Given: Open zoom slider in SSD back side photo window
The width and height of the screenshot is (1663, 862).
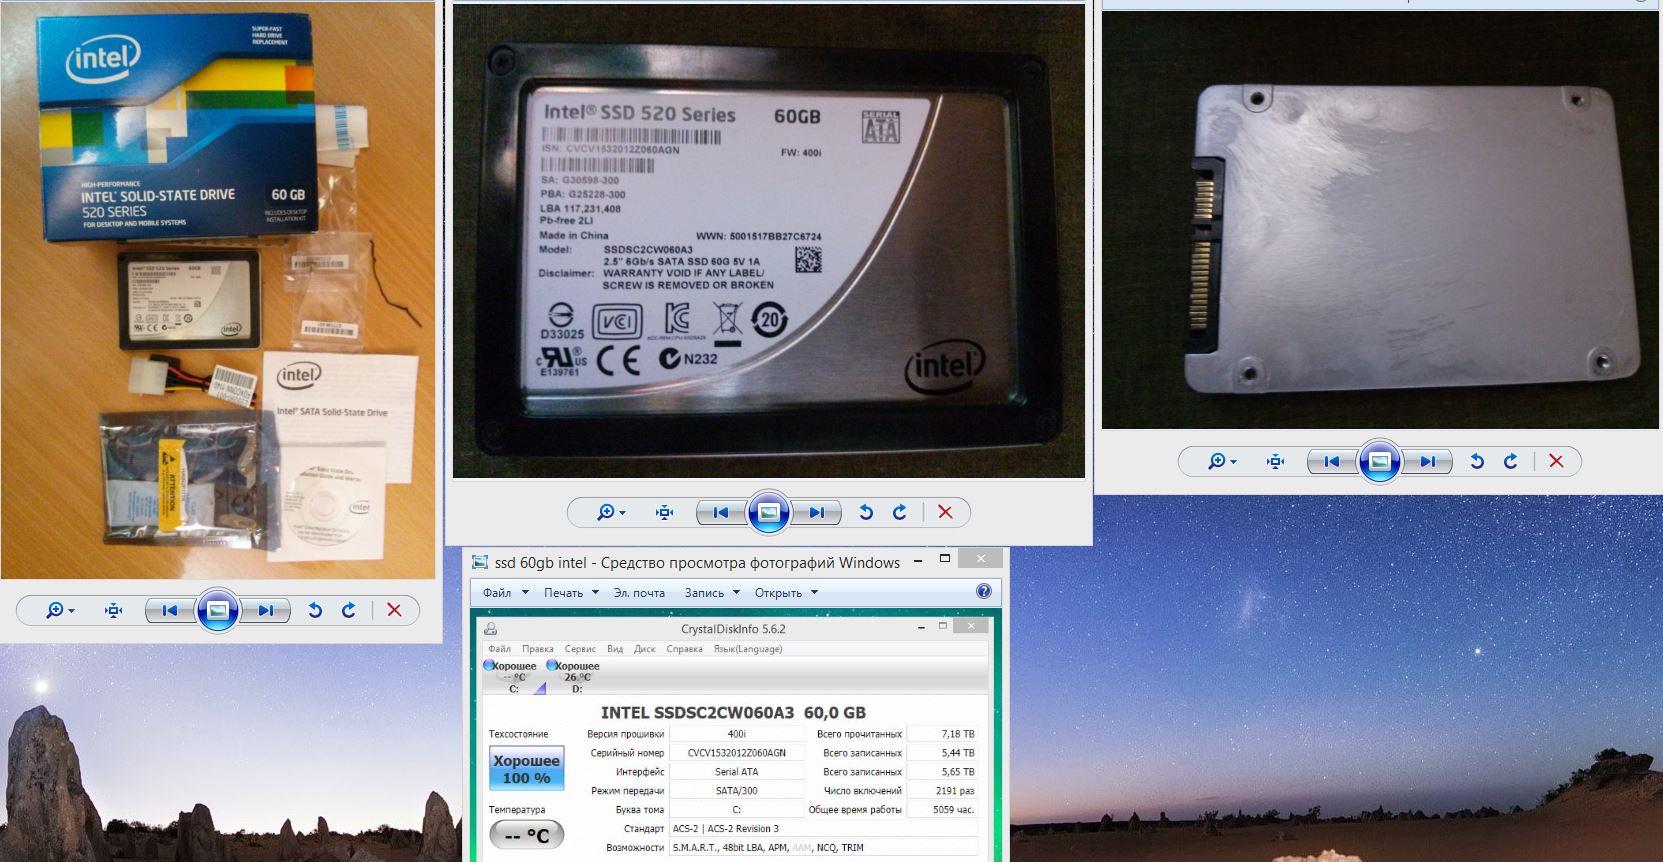Looking at the screenshot, I should [x=1222, y=461].
